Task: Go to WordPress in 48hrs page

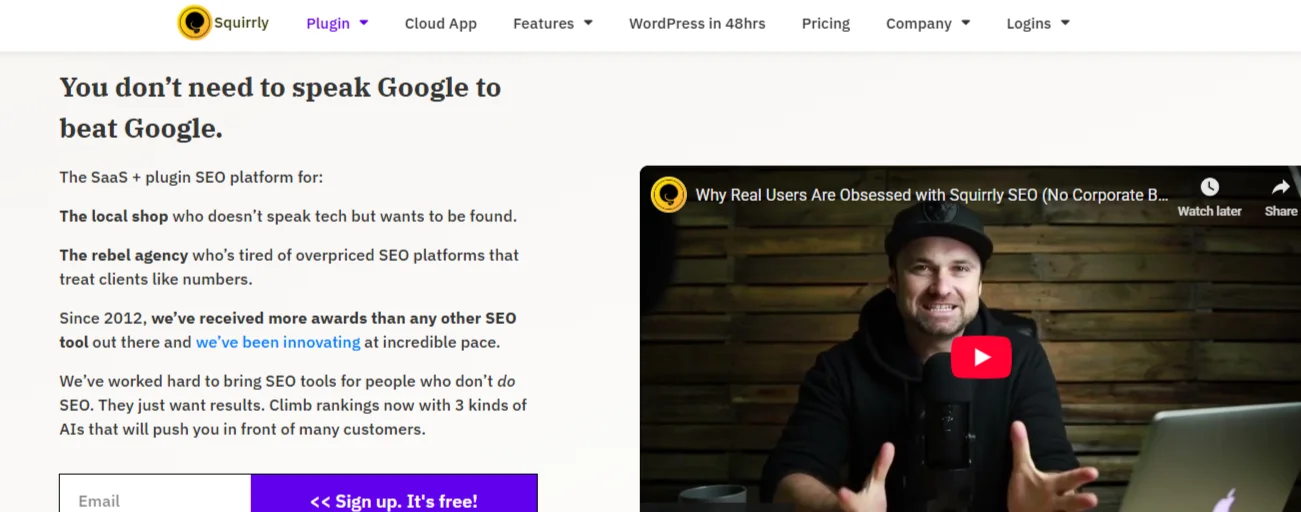Action: click(x=697, y=23)
